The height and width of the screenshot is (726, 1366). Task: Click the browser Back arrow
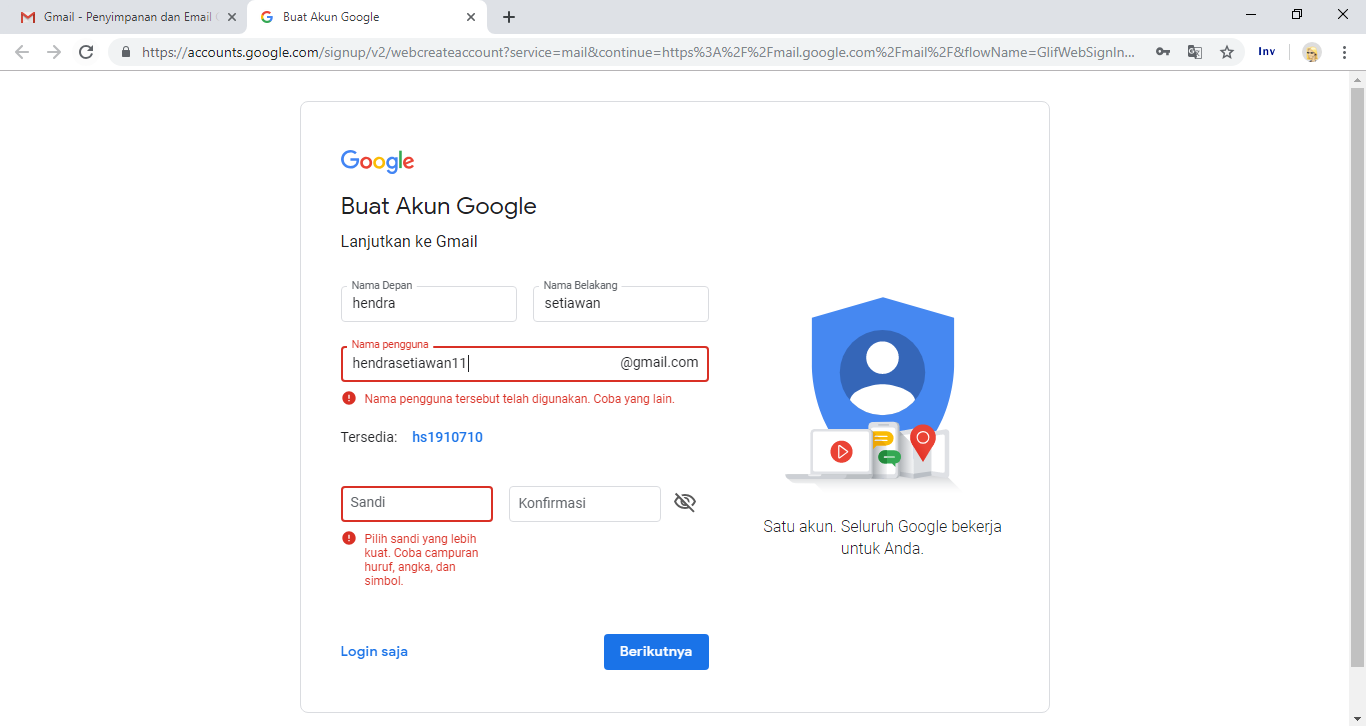[x=22, y=52]
